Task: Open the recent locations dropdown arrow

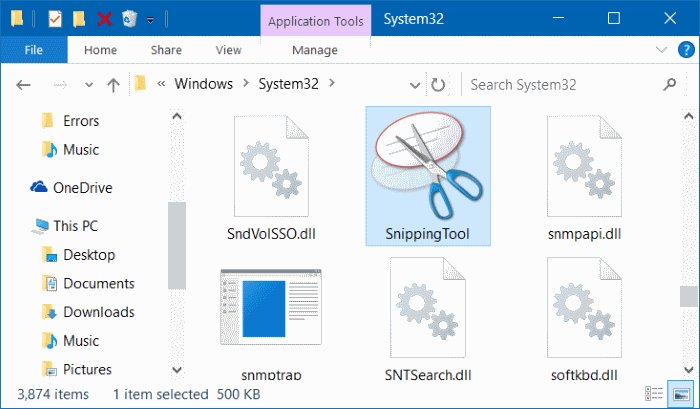Action: [89, 85]
